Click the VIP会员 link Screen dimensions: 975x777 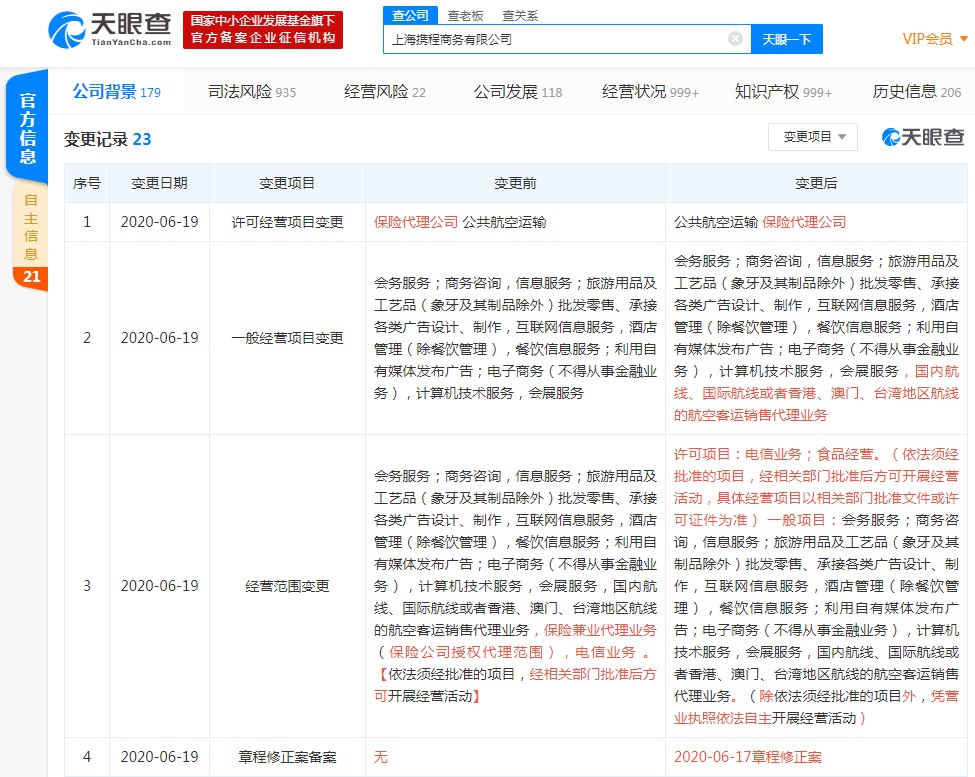click(927, 39)
